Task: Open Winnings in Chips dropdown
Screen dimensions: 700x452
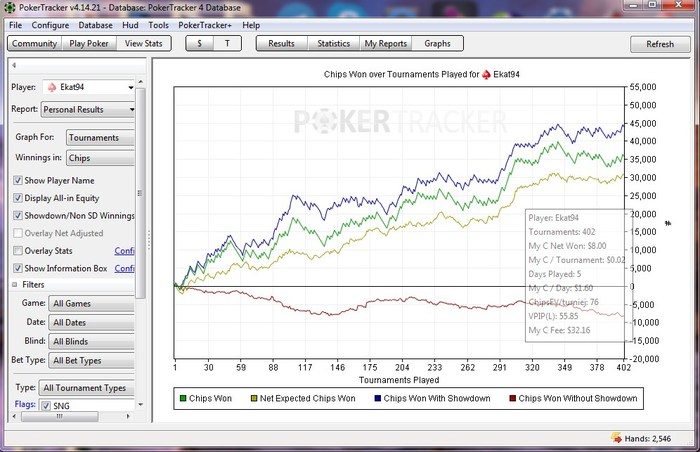Action: (x=100, y=158)
